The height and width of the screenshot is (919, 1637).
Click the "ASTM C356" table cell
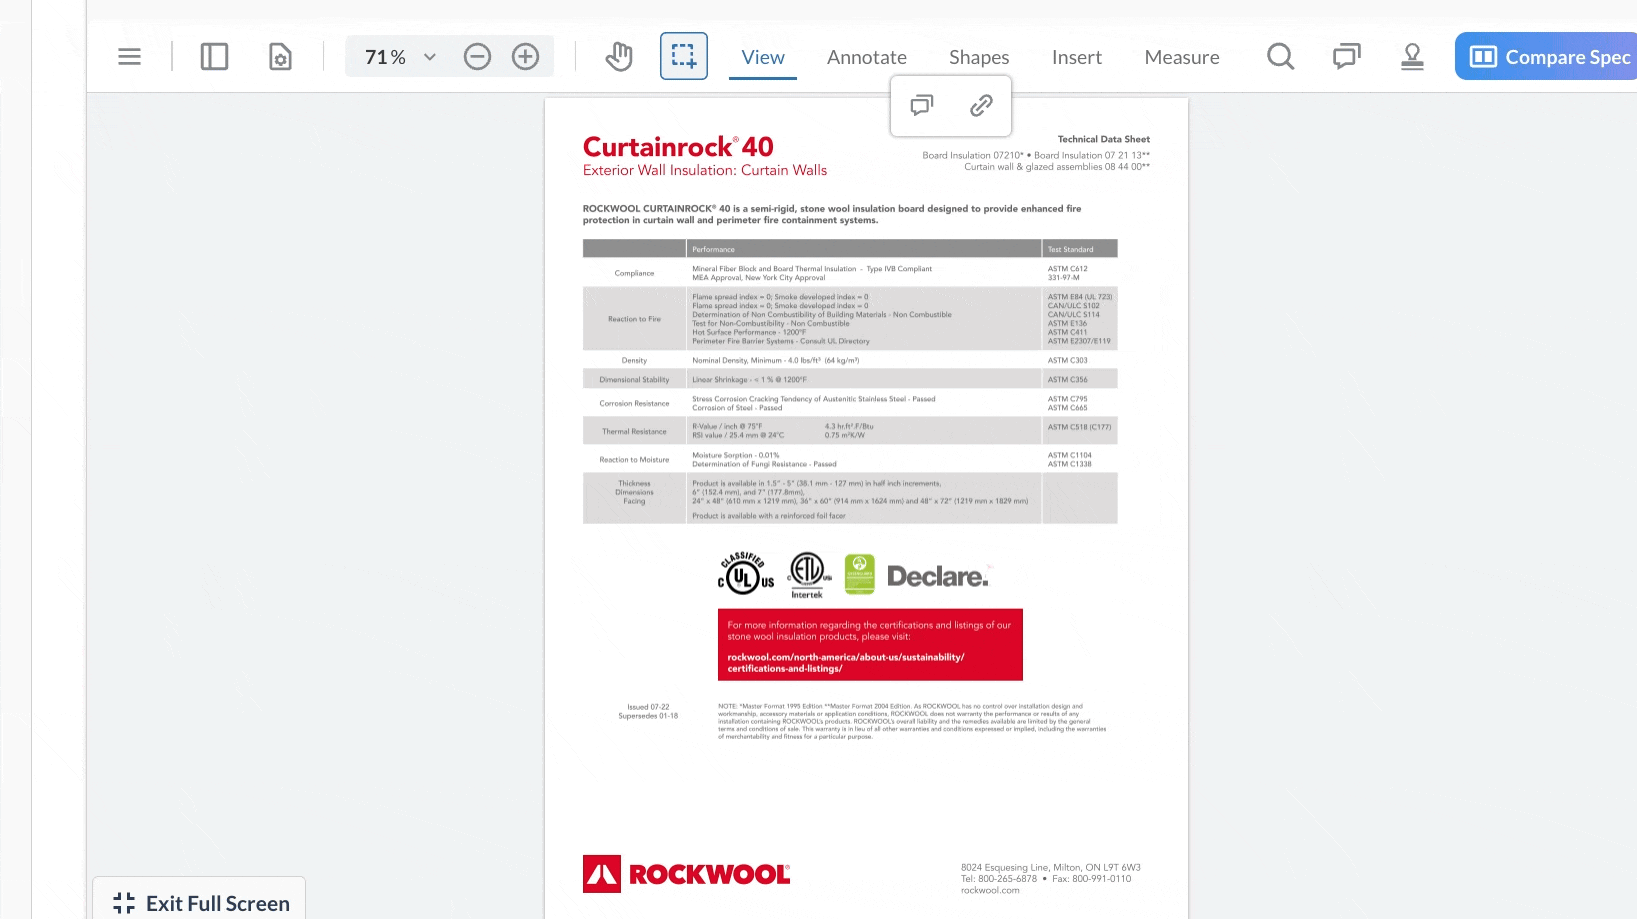tap(1067, 380)
